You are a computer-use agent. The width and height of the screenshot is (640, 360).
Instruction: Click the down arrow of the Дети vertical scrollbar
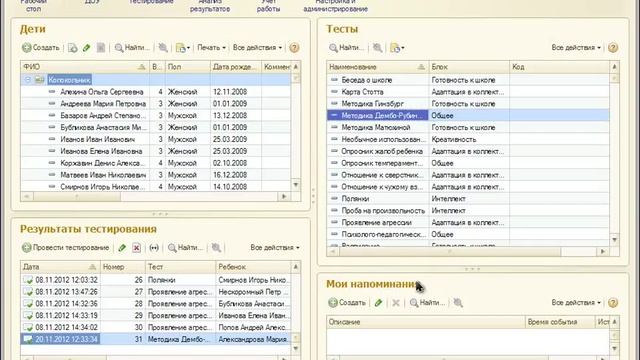tap(296, 185)
